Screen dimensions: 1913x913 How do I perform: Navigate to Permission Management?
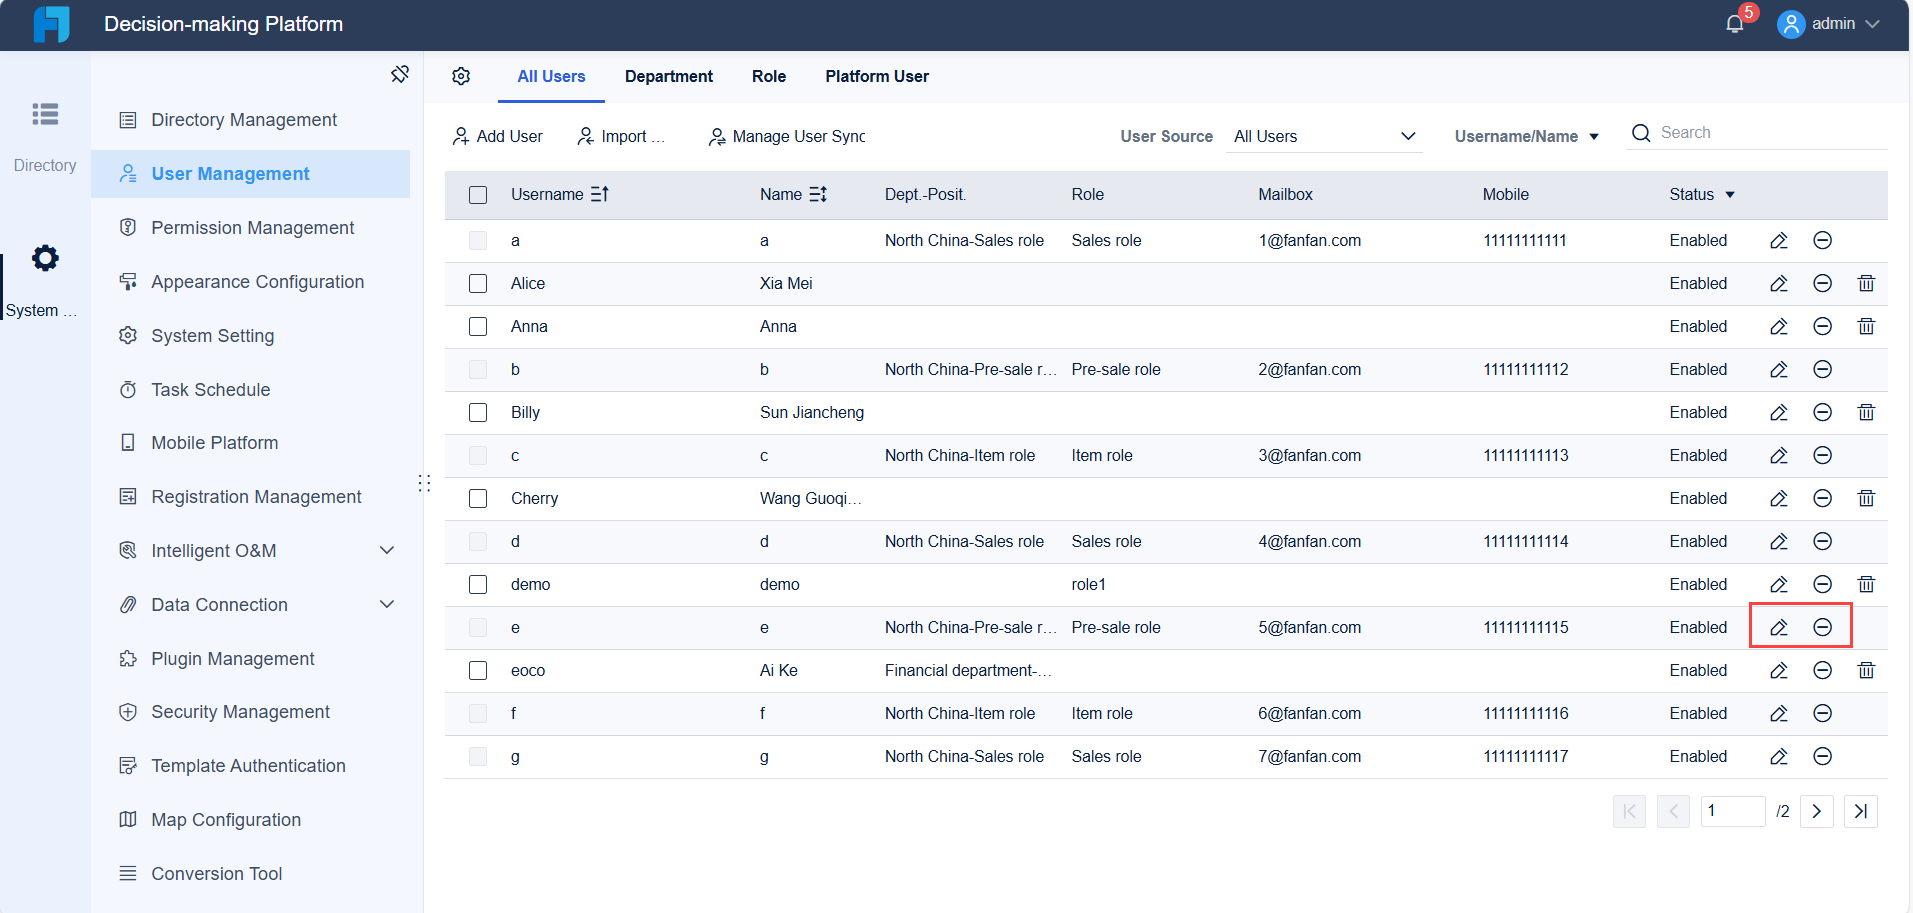coord(252,227)
